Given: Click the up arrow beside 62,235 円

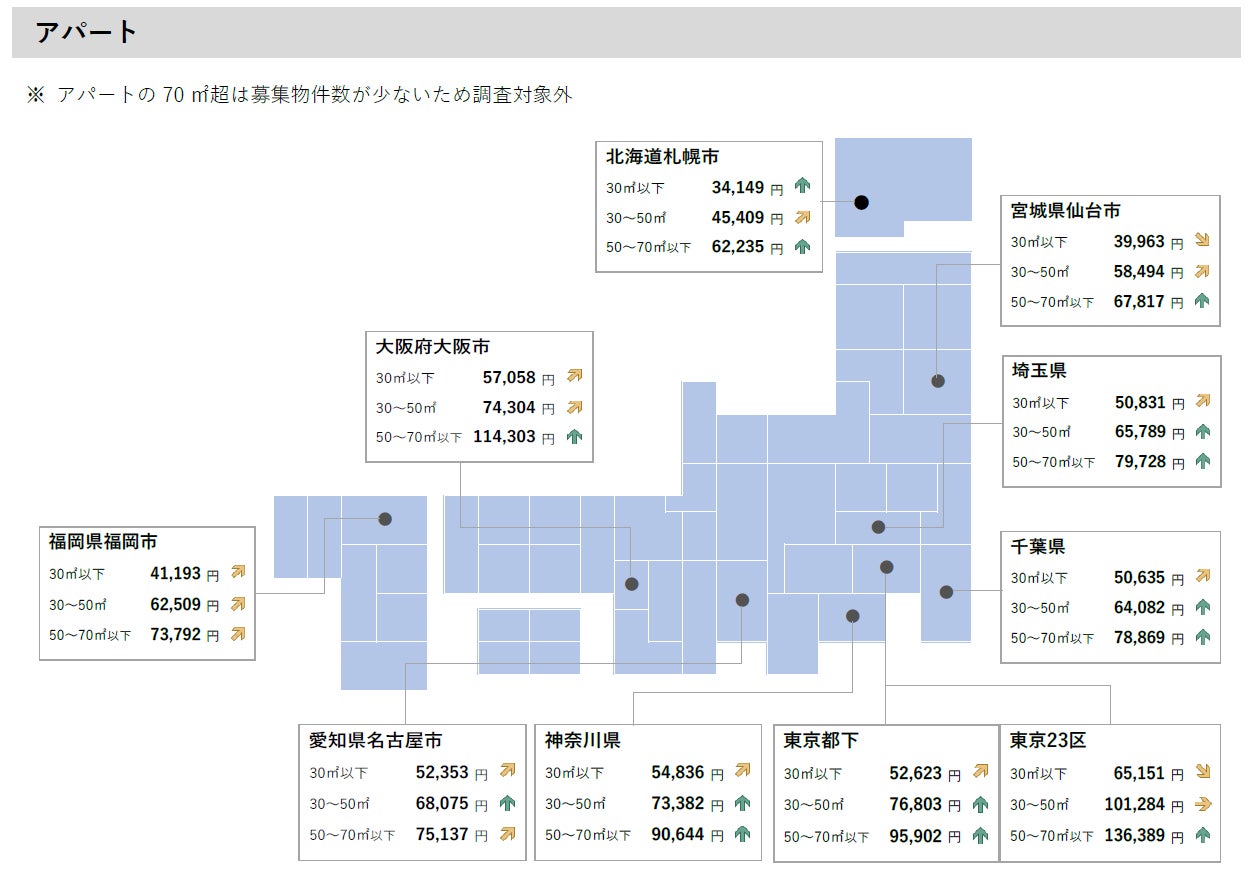Looking at the screenshot, I should coord(802,247).
